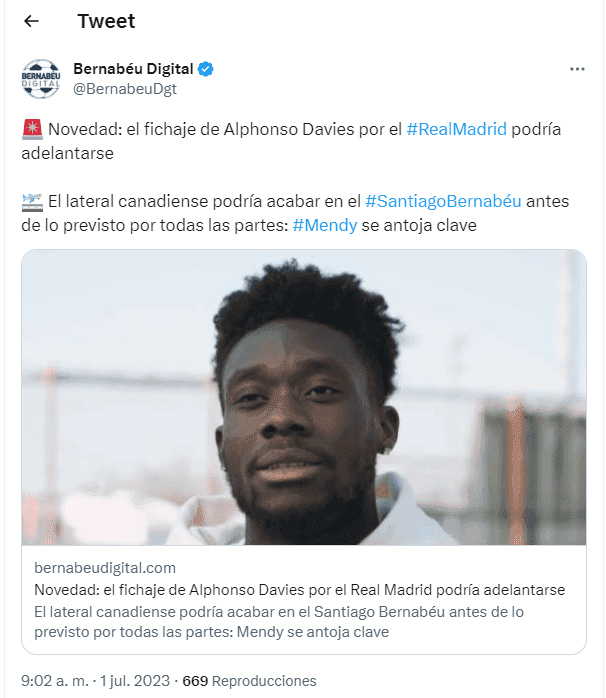Screen dimensions: 606x698
Task: Click the #Mendy hashtag
Action: pyautogui.click(x=325, y=225)
